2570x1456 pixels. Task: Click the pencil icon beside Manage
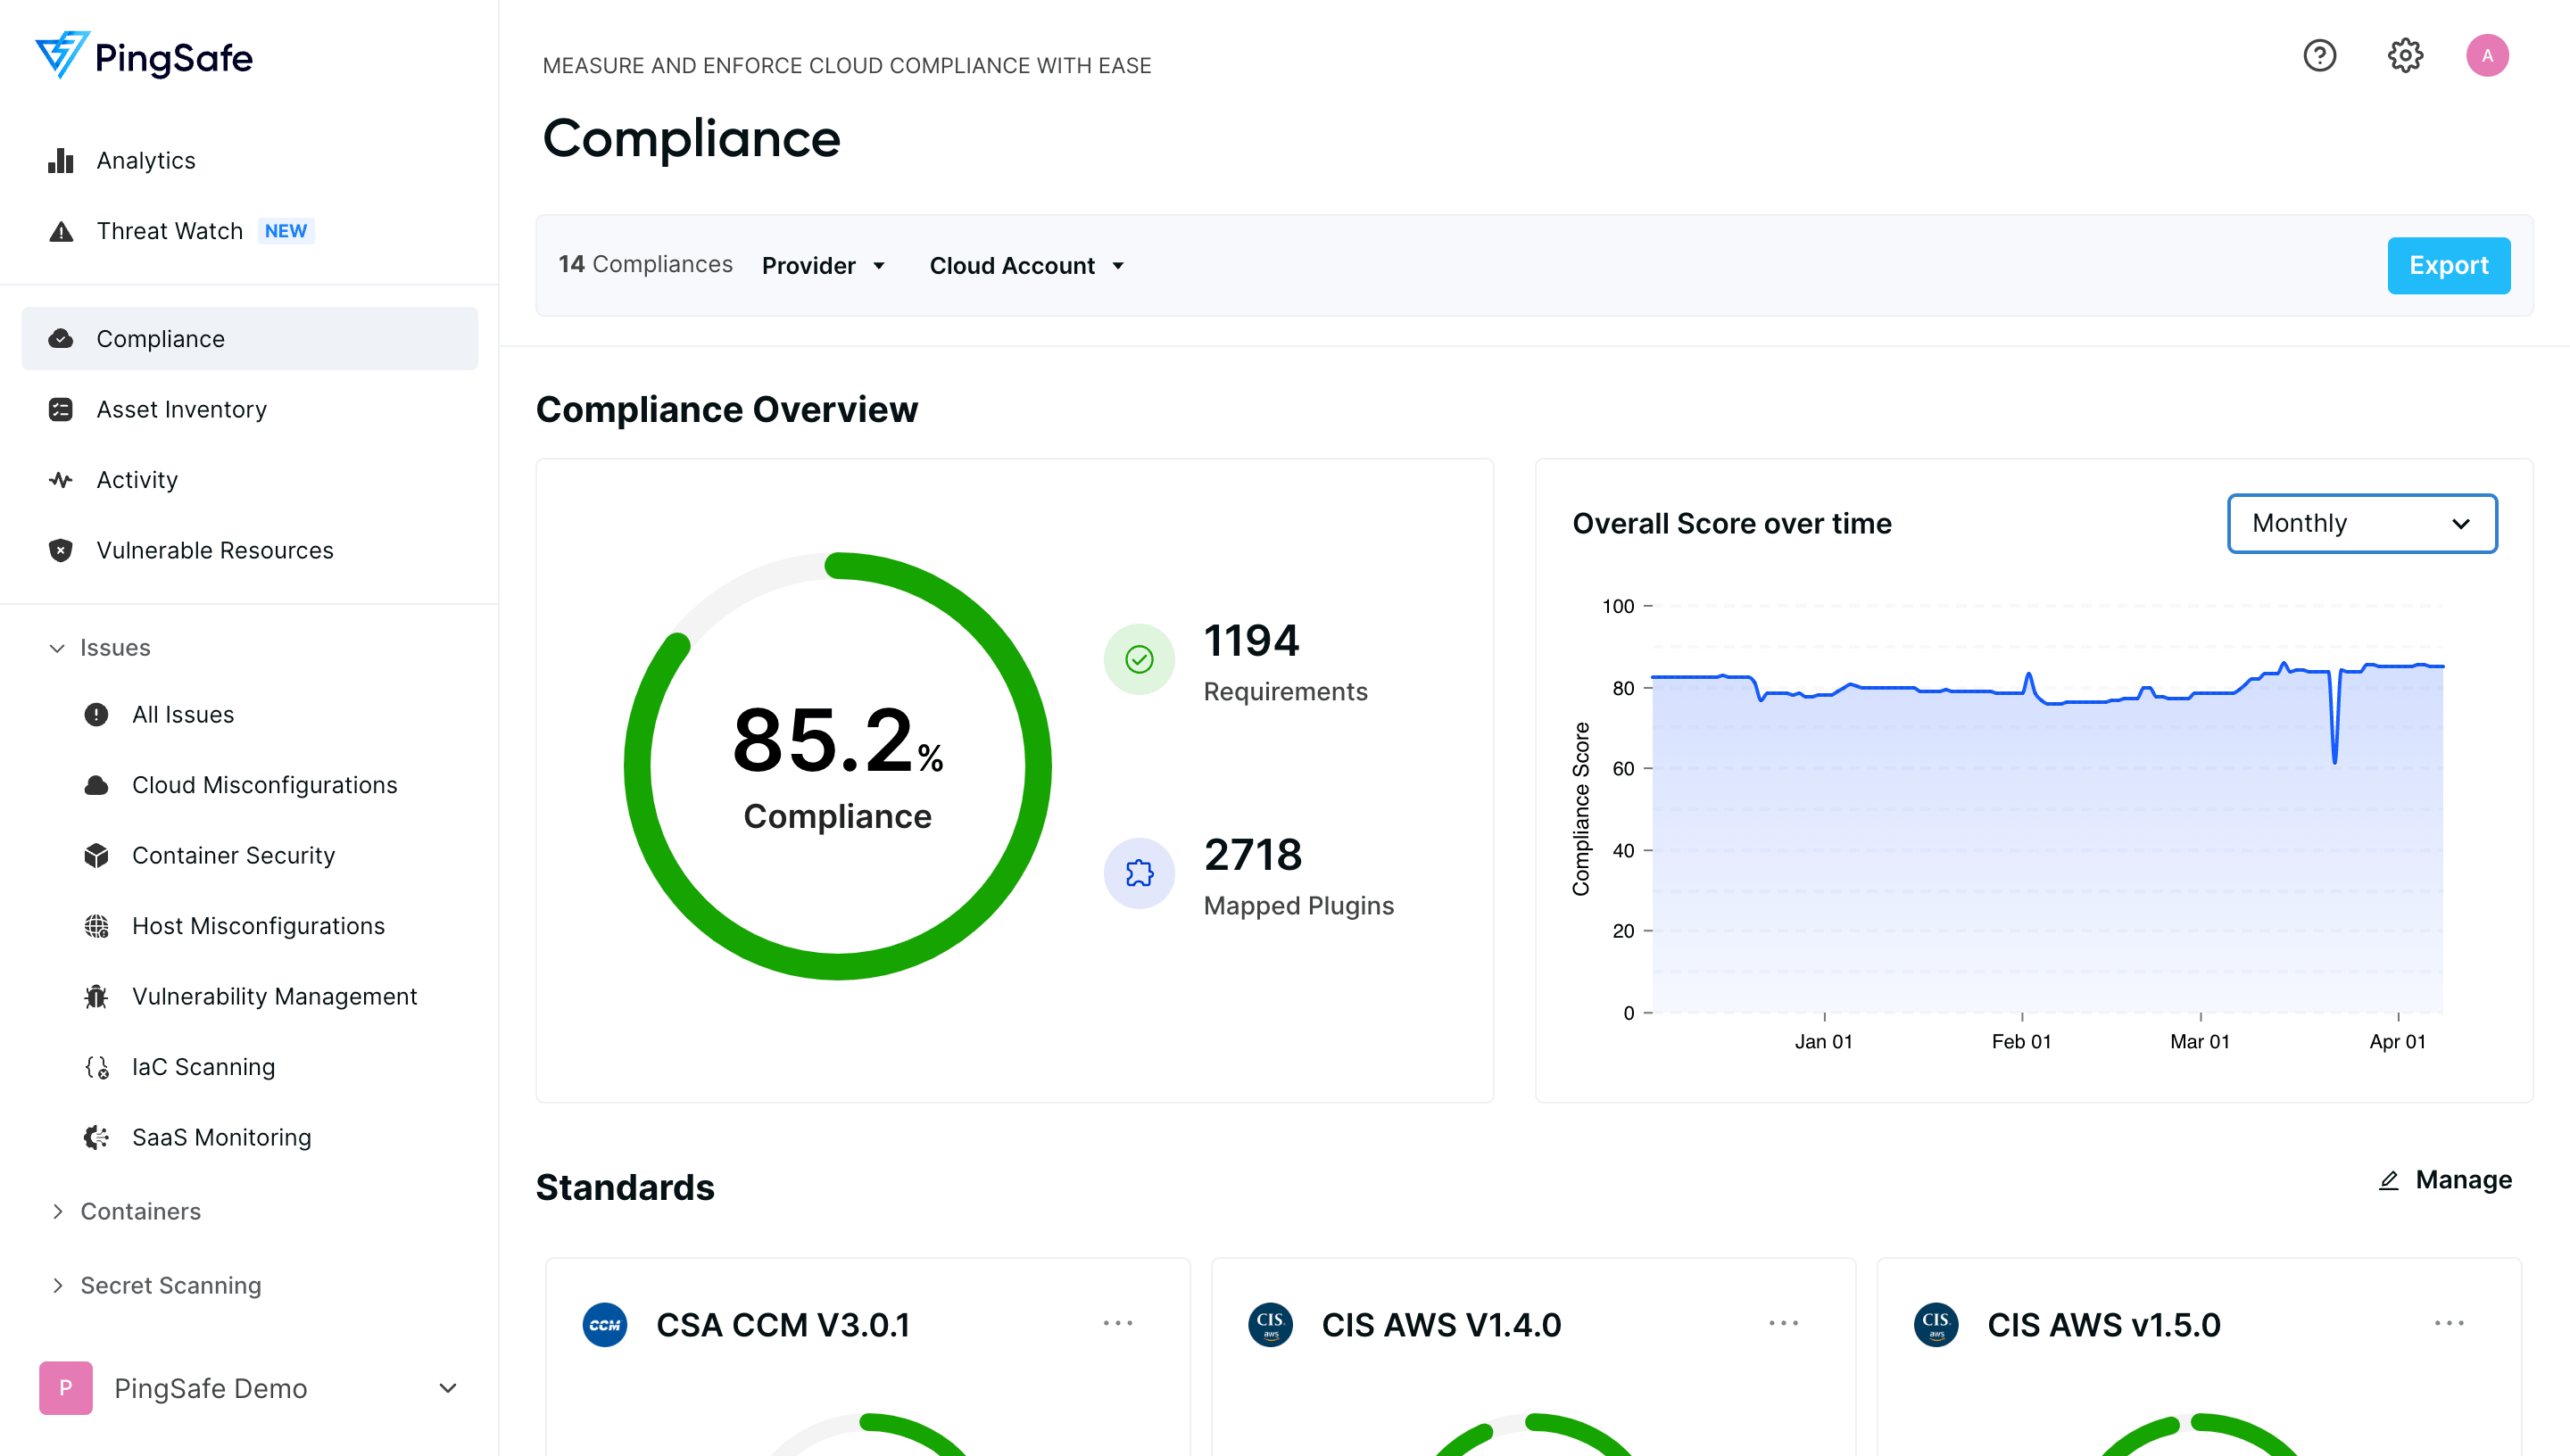click(x=2388, y=1180)
